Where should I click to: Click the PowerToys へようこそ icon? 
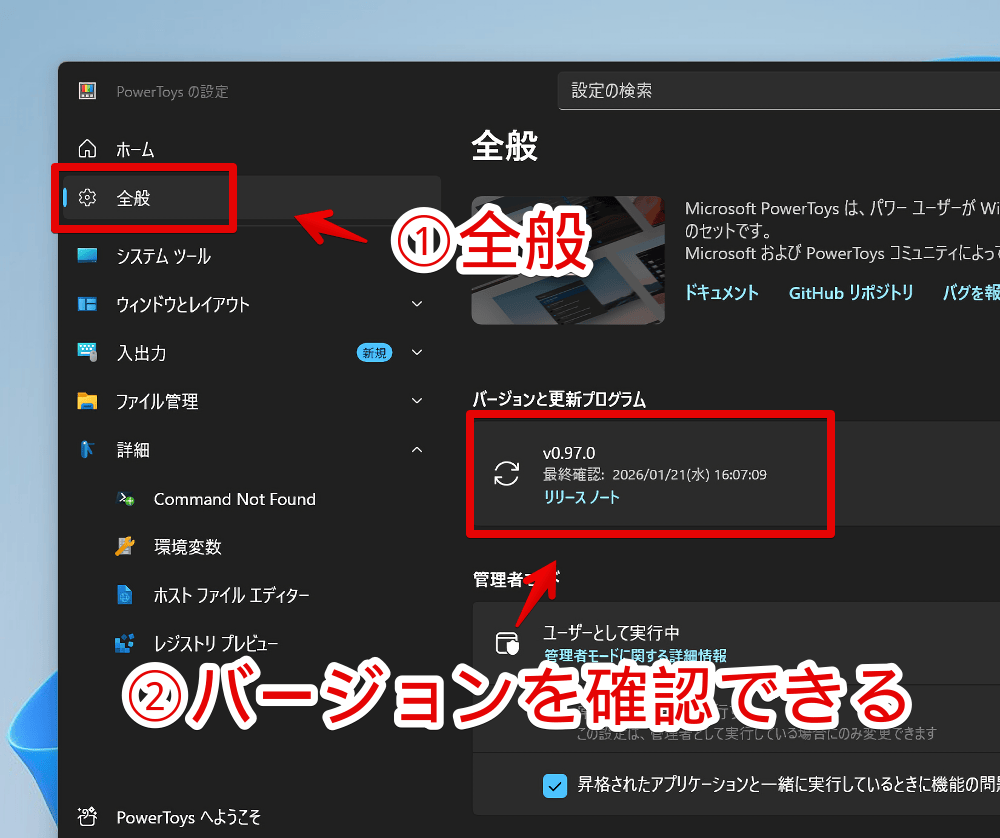click(88, 817)
